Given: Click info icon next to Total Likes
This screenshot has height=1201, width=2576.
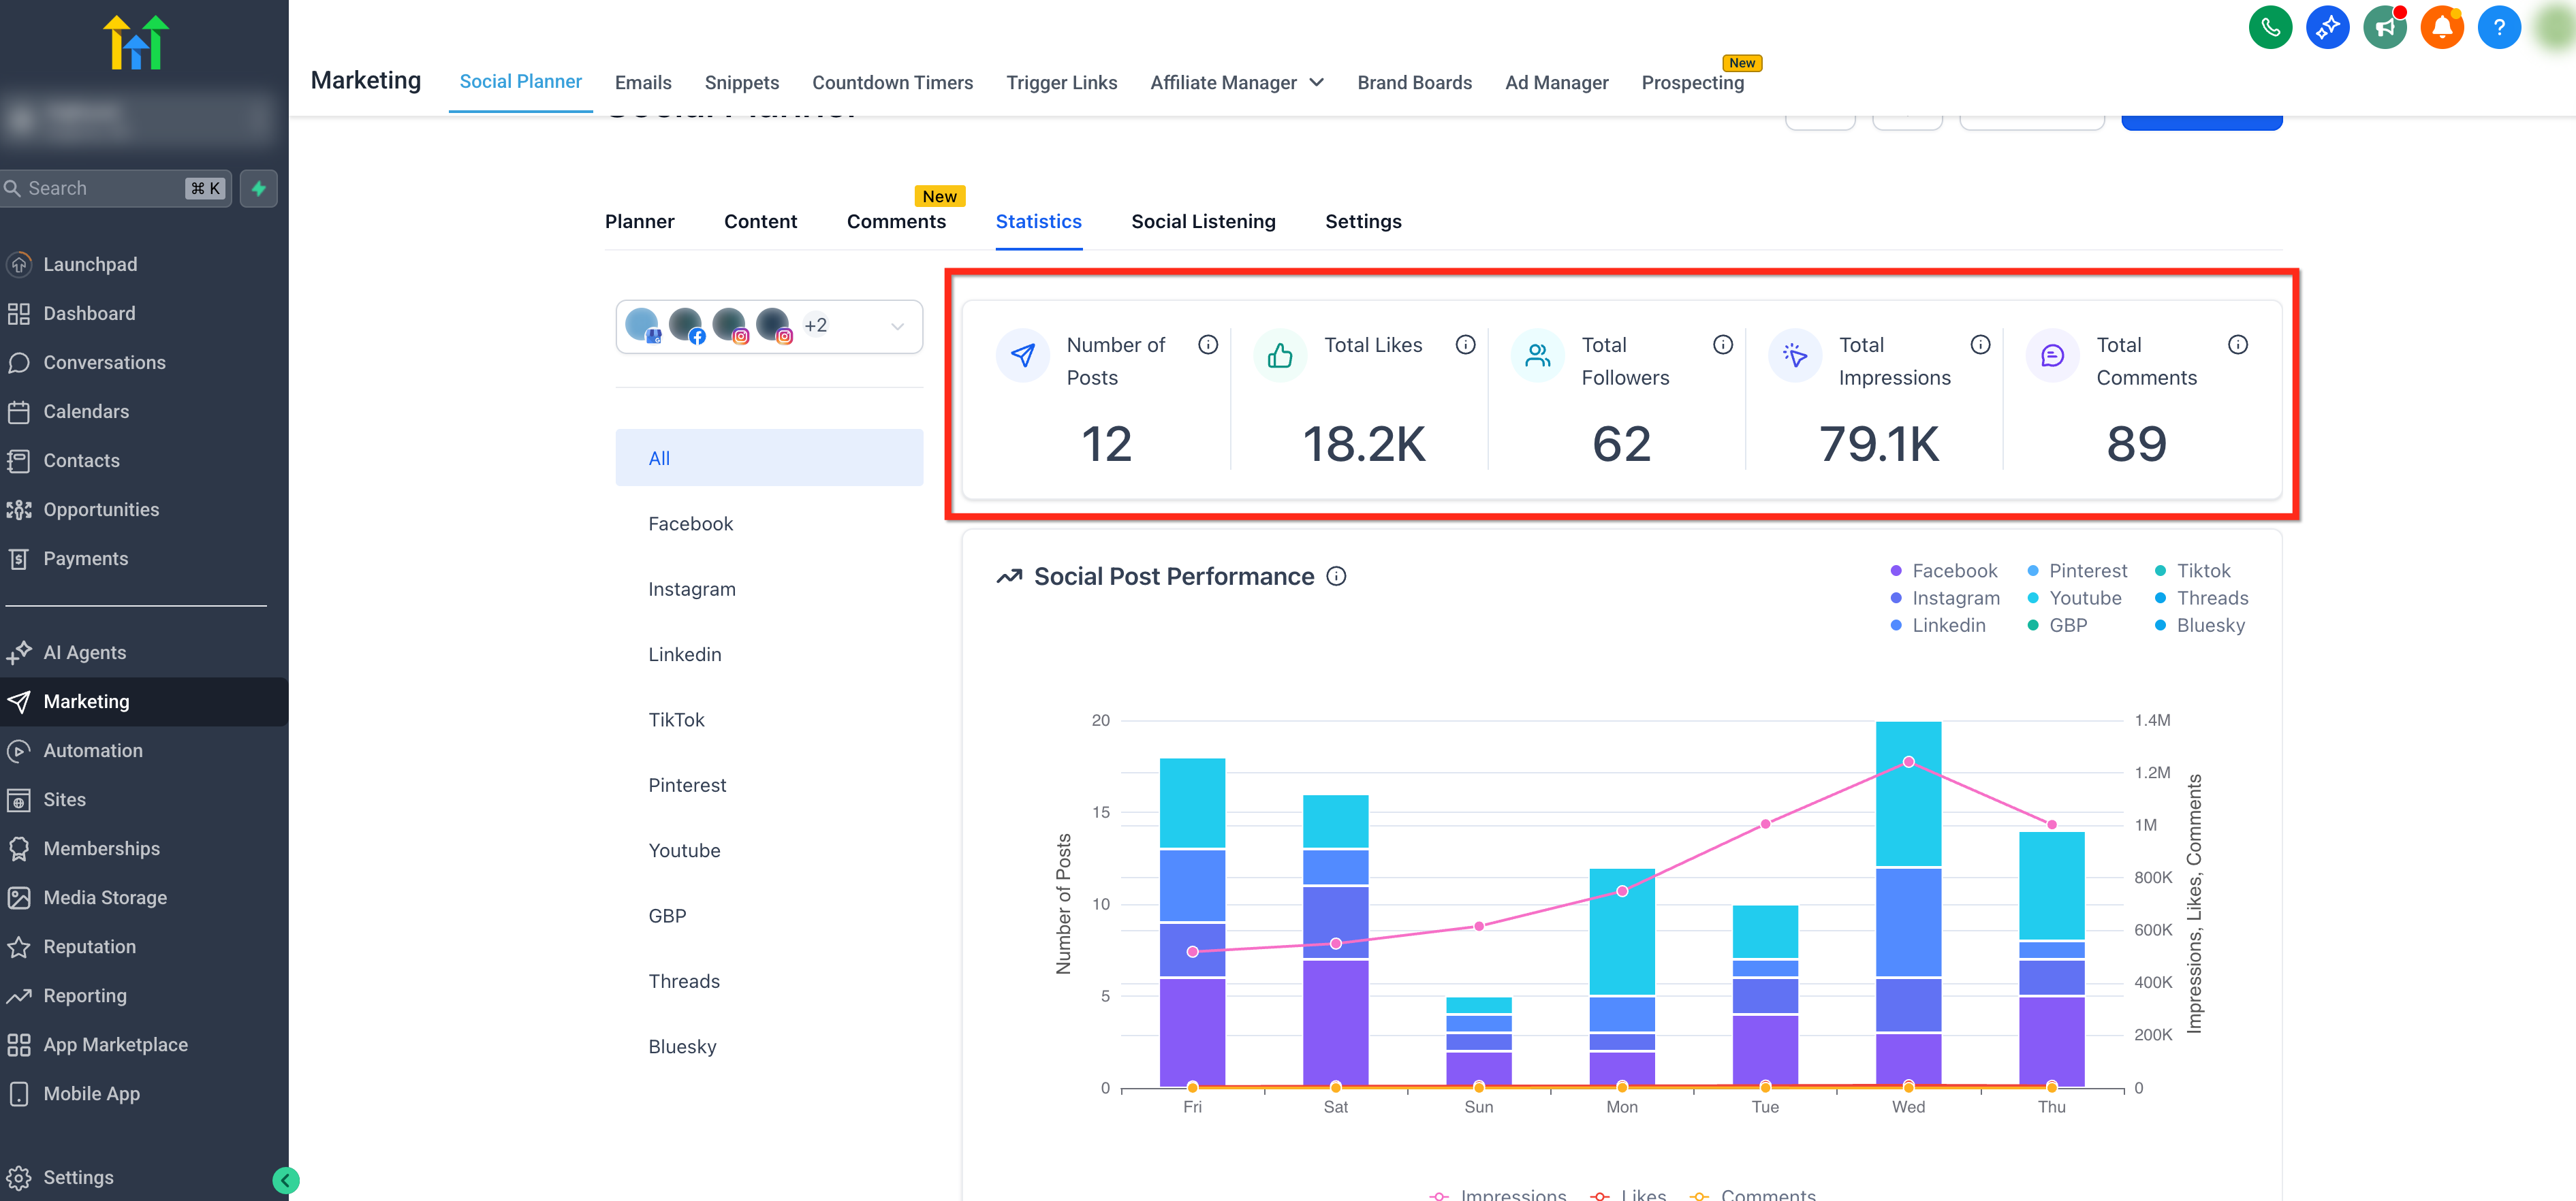Looking at the screenshot, I should [x=1465, y=345].
